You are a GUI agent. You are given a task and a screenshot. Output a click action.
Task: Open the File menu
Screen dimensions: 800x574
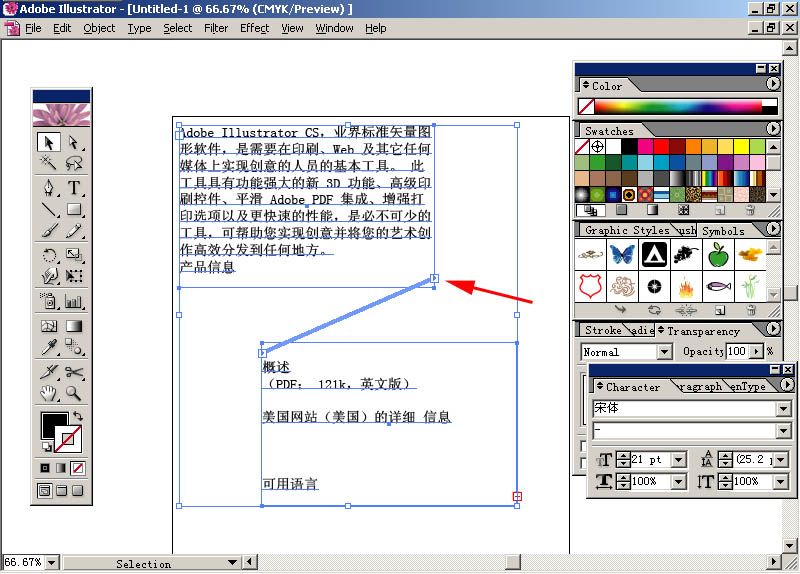coord(33,29)
